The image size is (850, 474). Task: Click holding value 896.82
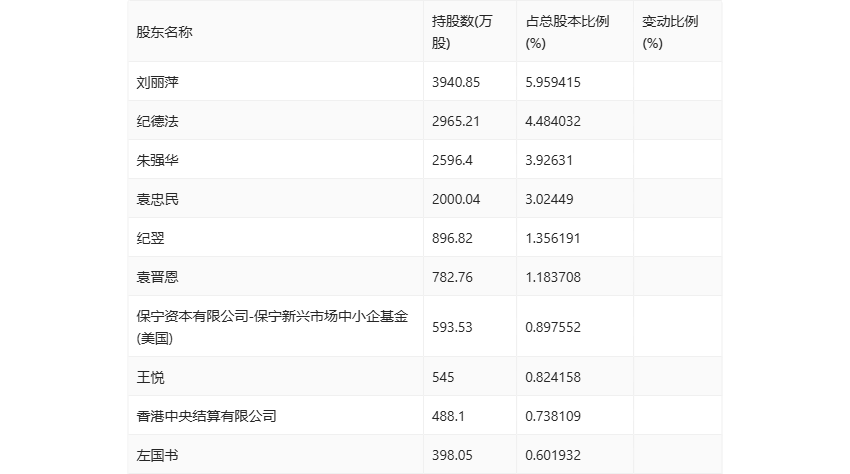(x=452, y=238)
